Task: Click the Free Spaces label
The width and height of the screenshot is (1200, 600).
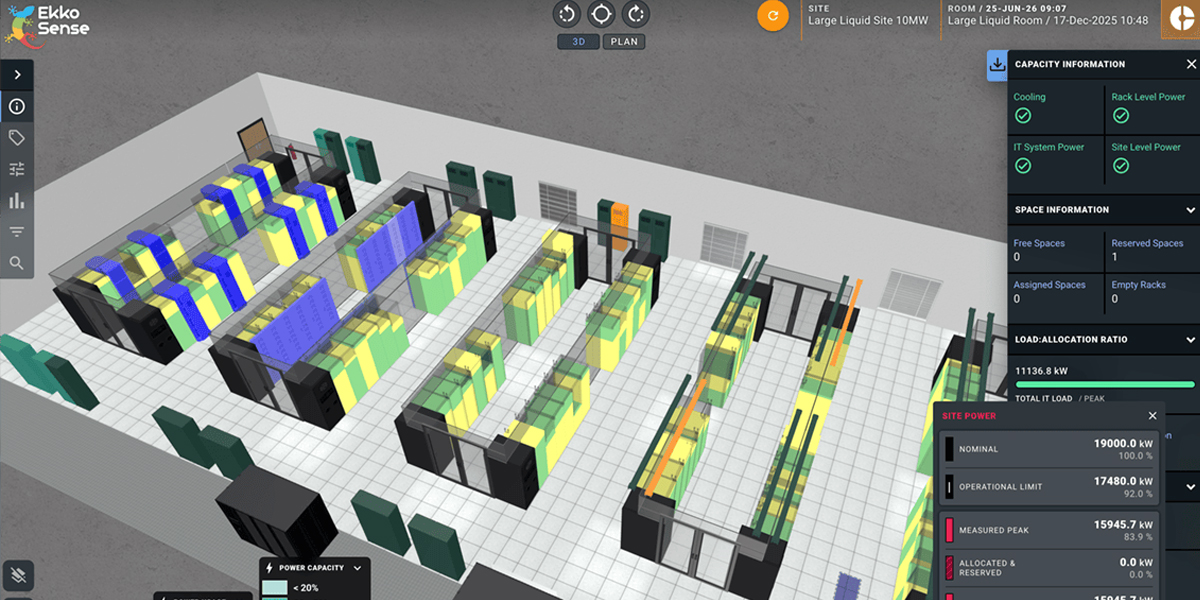Action: pyautogui.click(x=1039, y=243)
